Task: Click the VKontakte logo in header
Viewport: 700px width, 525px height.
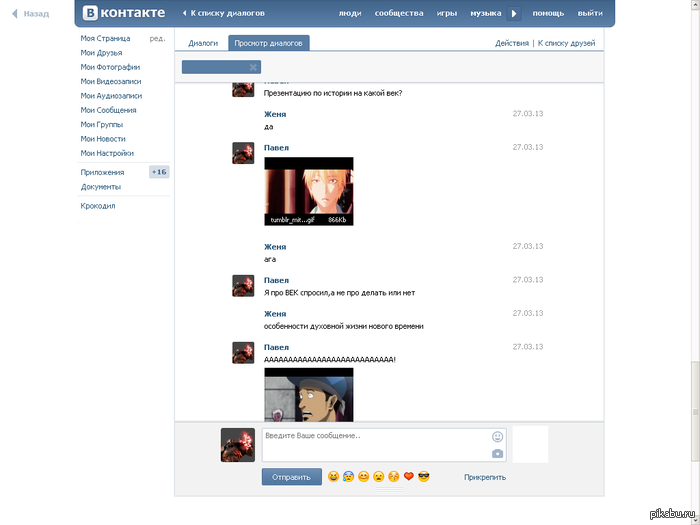Action: [x=123, y=14]
